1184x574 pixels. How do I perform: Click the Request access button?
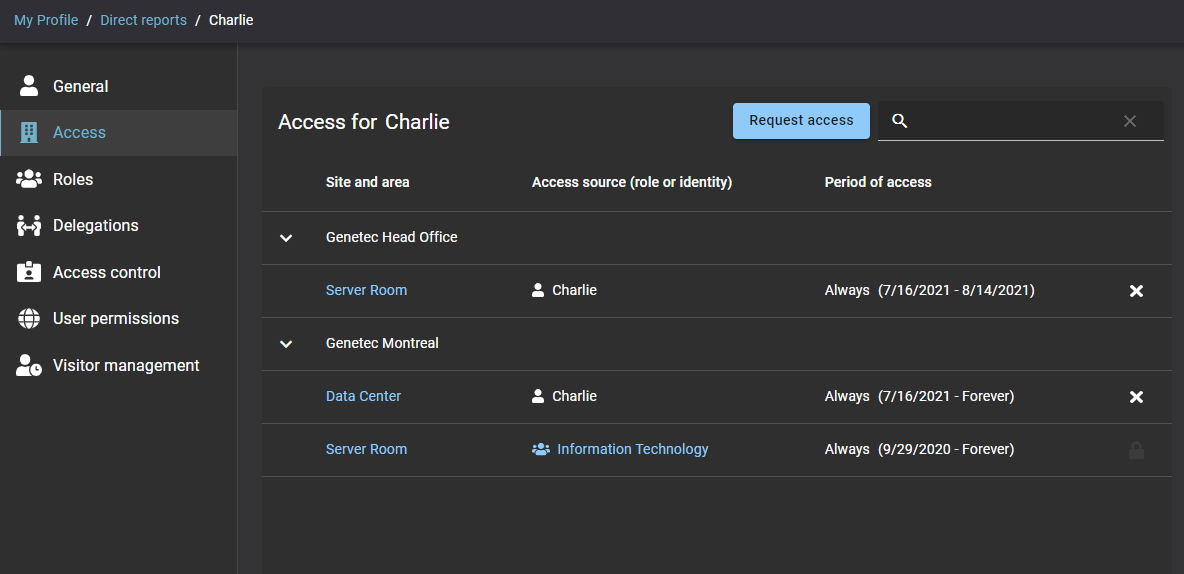[x=801, y=121]
